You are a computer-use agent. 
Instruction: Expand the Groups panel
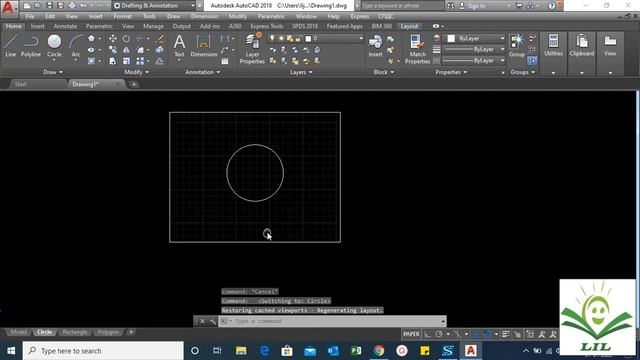click(x=522, y=72)
